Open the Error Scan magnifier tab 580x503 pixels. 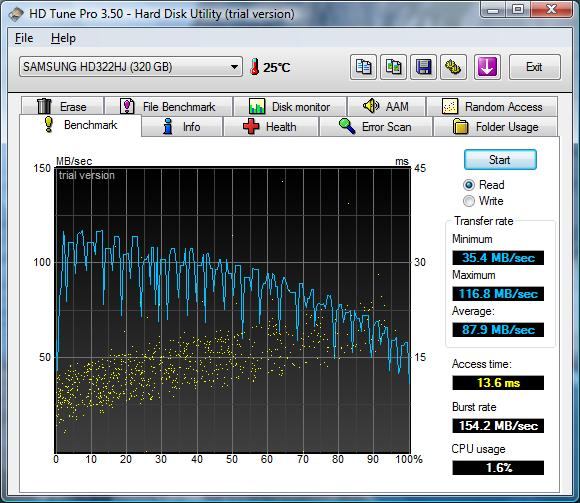(376, 127)
